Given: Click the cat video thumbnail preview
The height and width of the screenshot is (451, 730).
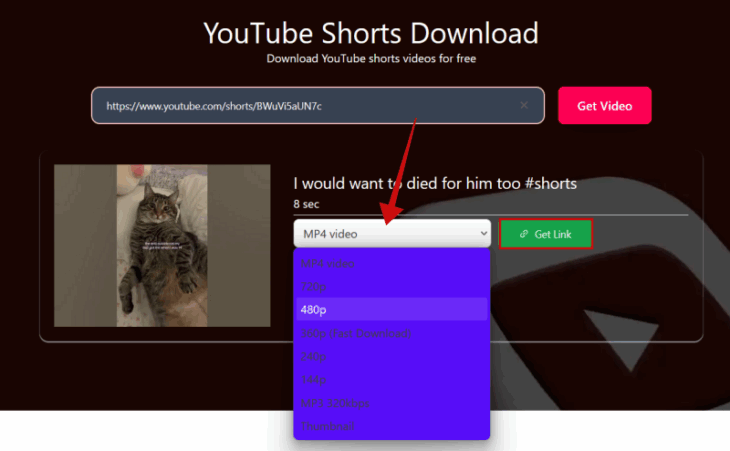Looking at the screenshot, I should click(x=162, y=245).
